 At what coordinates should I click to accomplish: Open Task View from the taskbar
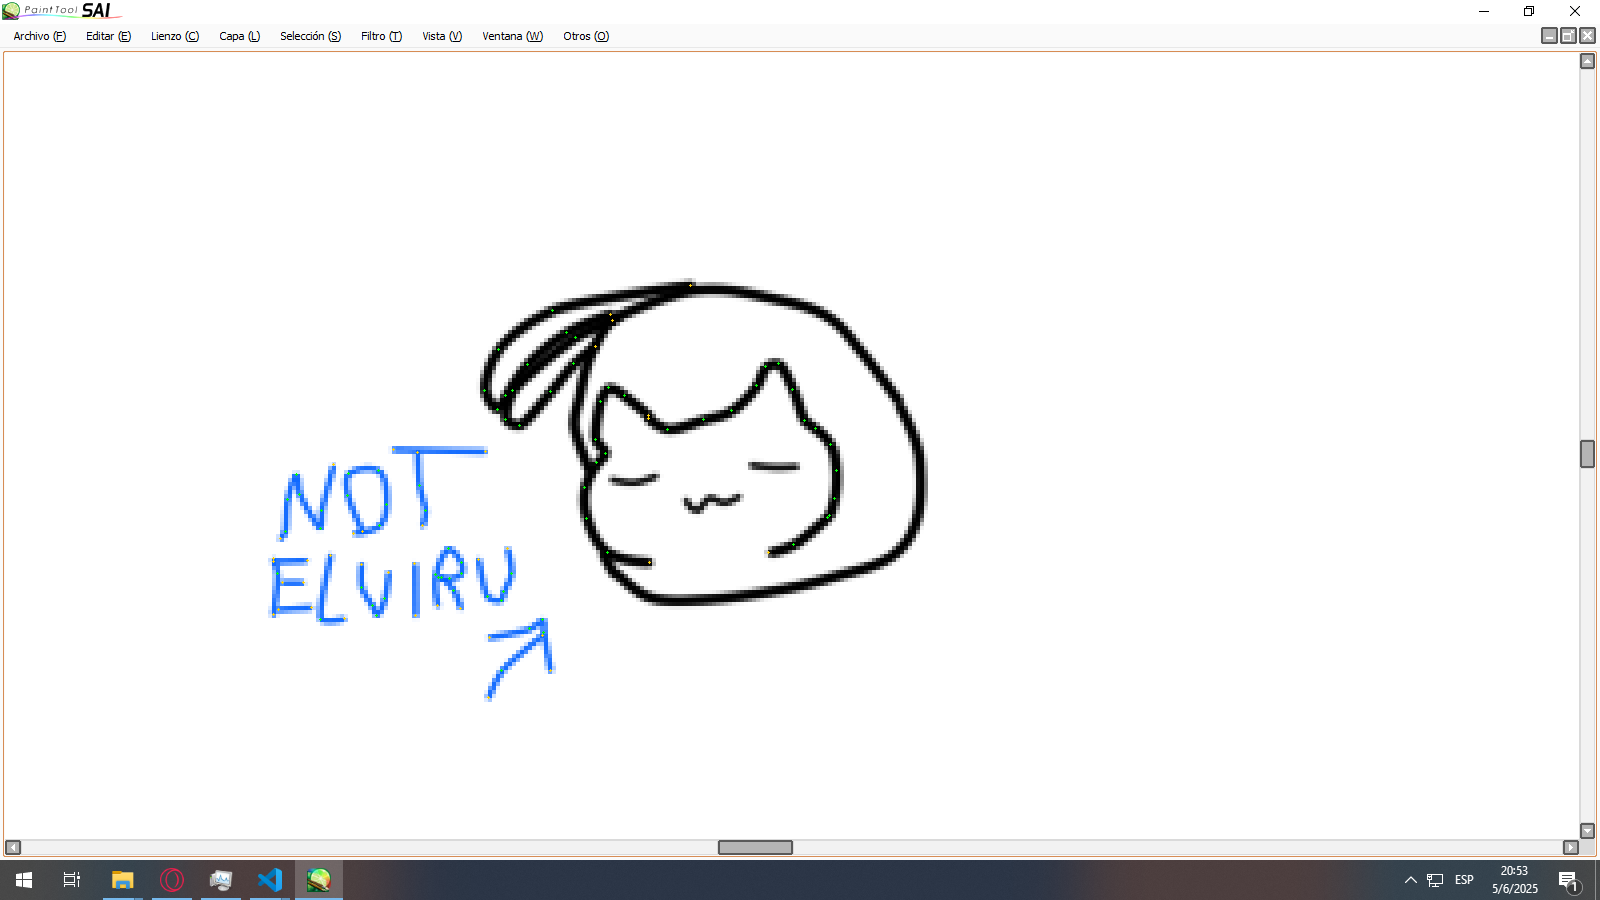[72, 880]
